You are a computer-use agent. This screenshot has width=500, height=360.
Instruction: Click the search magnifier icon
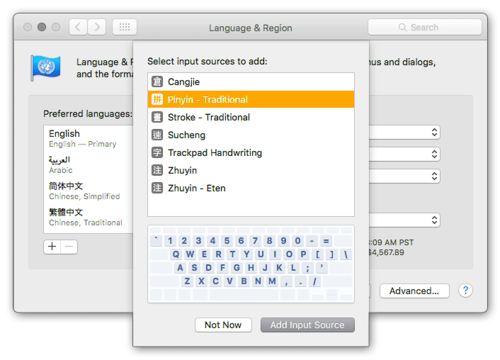click(402, 27)
